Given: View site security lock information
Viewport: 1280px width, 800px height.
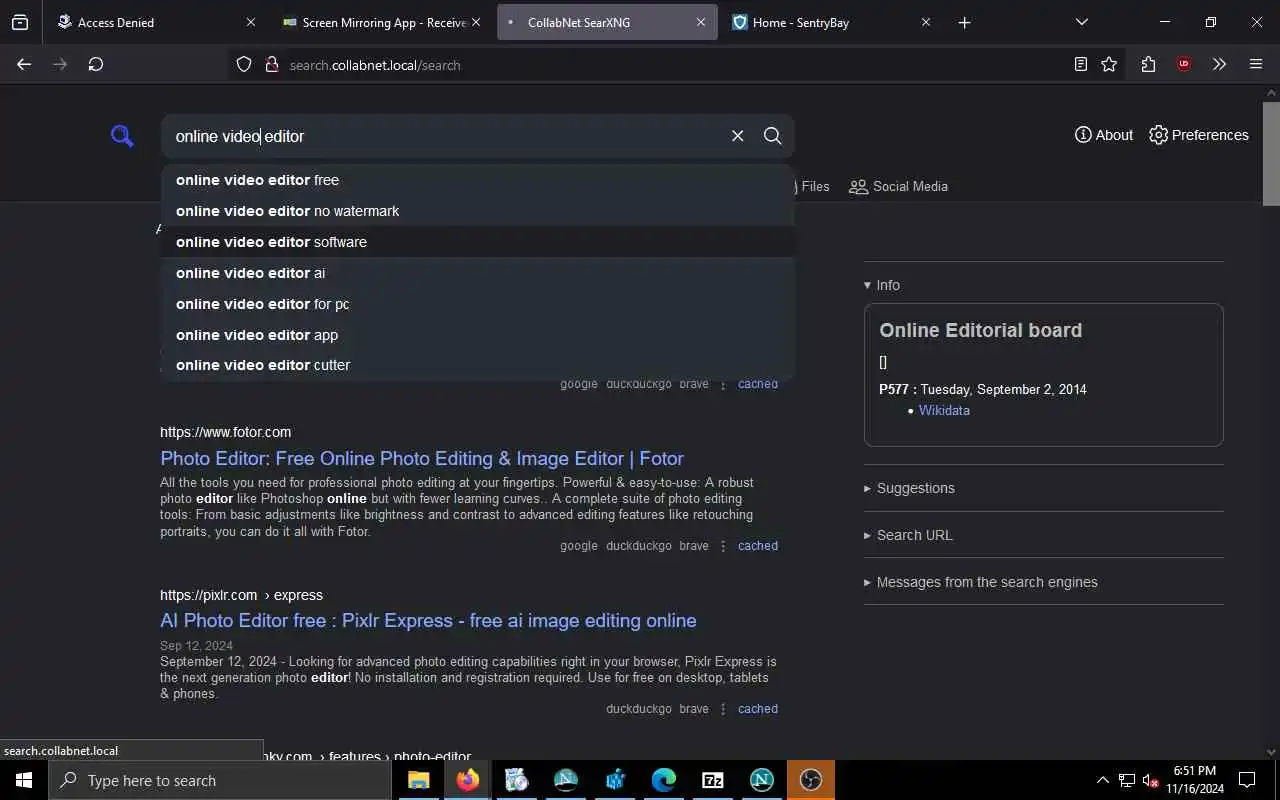Looking at the screenshot, I should pyautogui.click(x=271, y=65).
